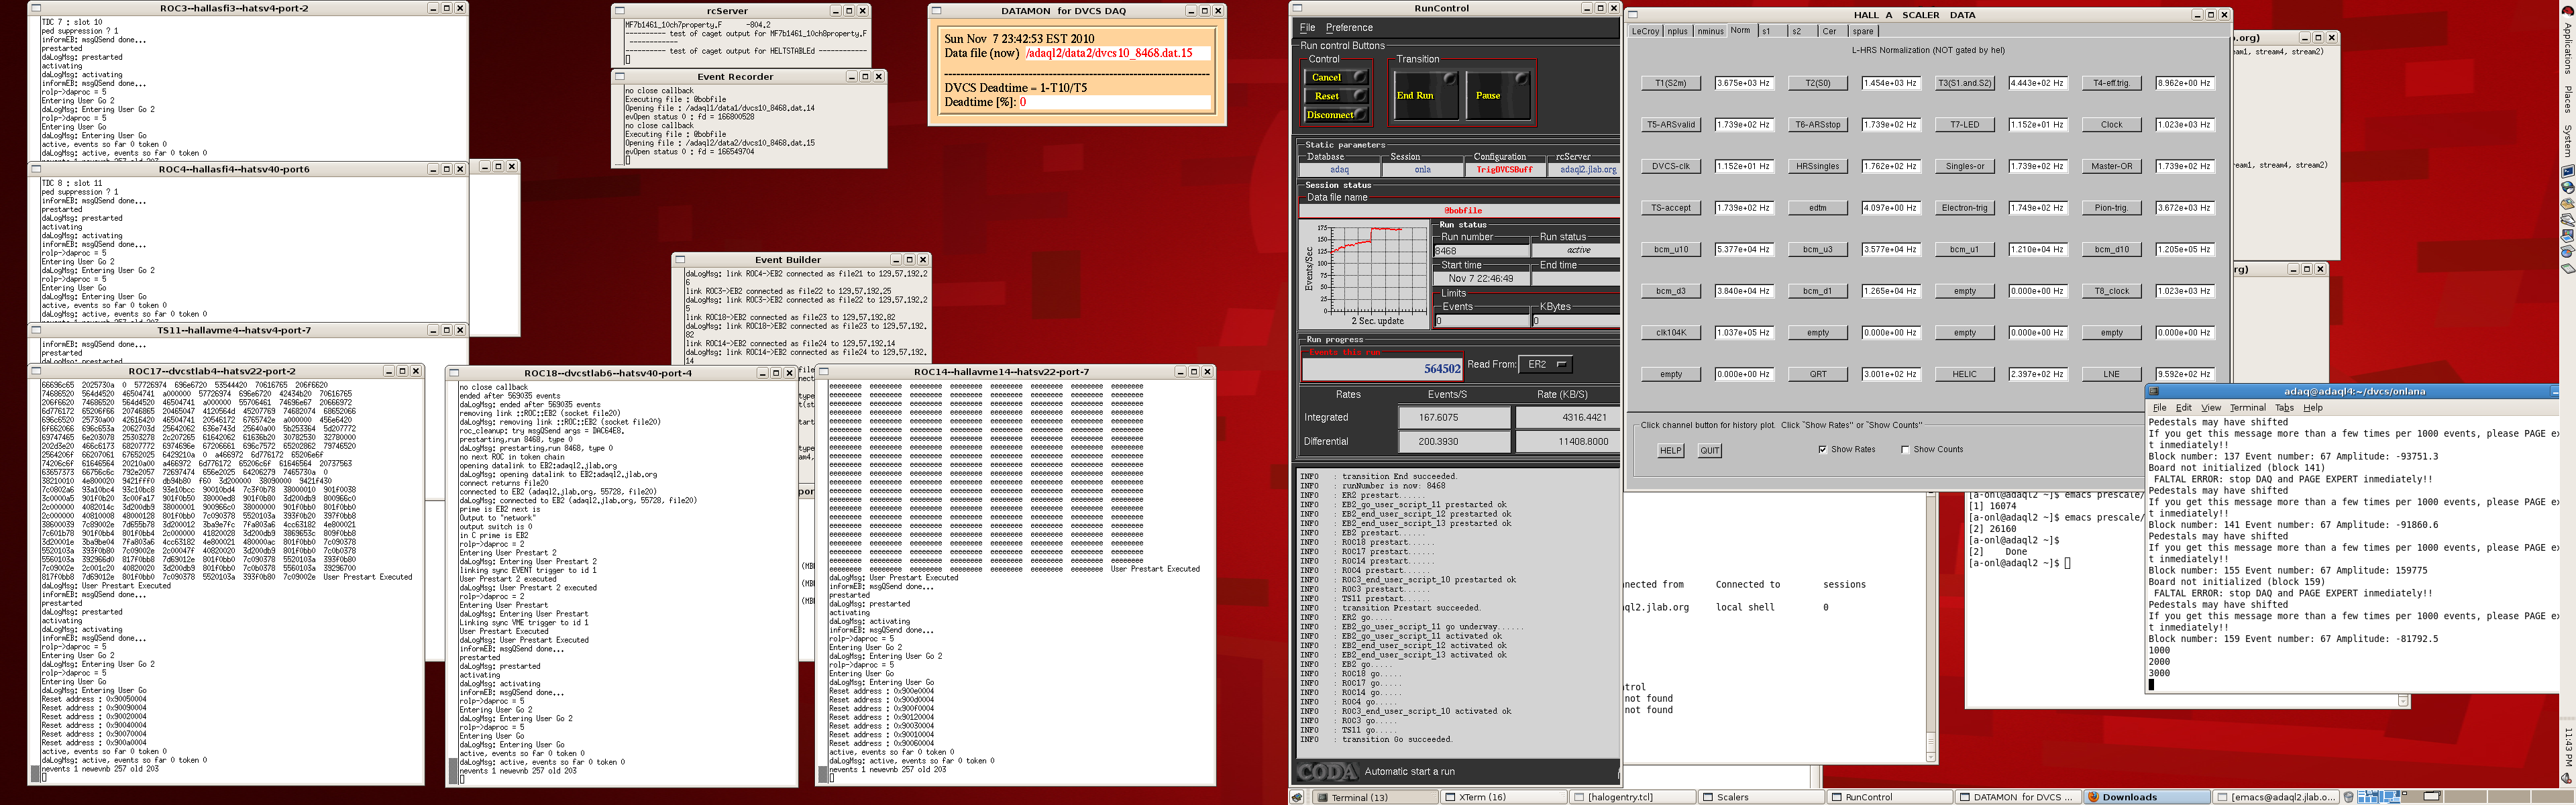Expand the Read From ER2 dropdown
Image resolution: width=2576 pixels, height=805 pixels.
(1546, 365)
